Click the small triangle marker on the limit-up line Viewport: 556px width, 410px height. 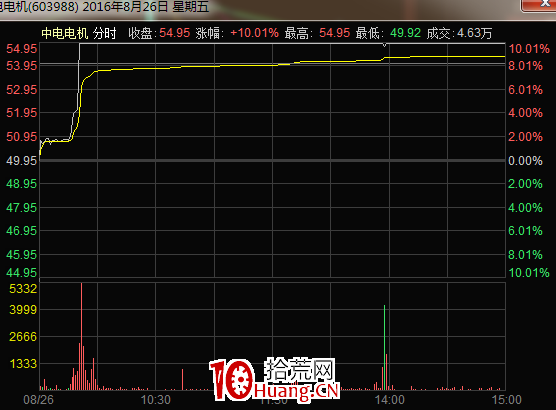pos(384,45)
